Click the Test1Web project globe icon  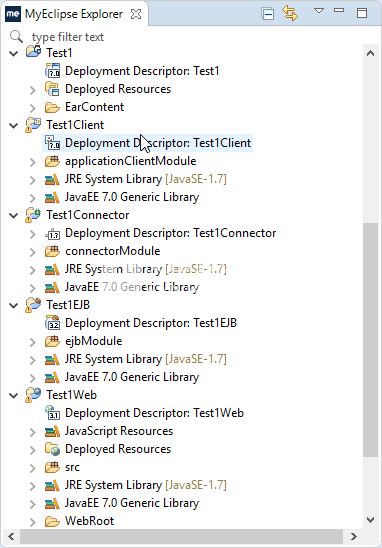point(33,395)
